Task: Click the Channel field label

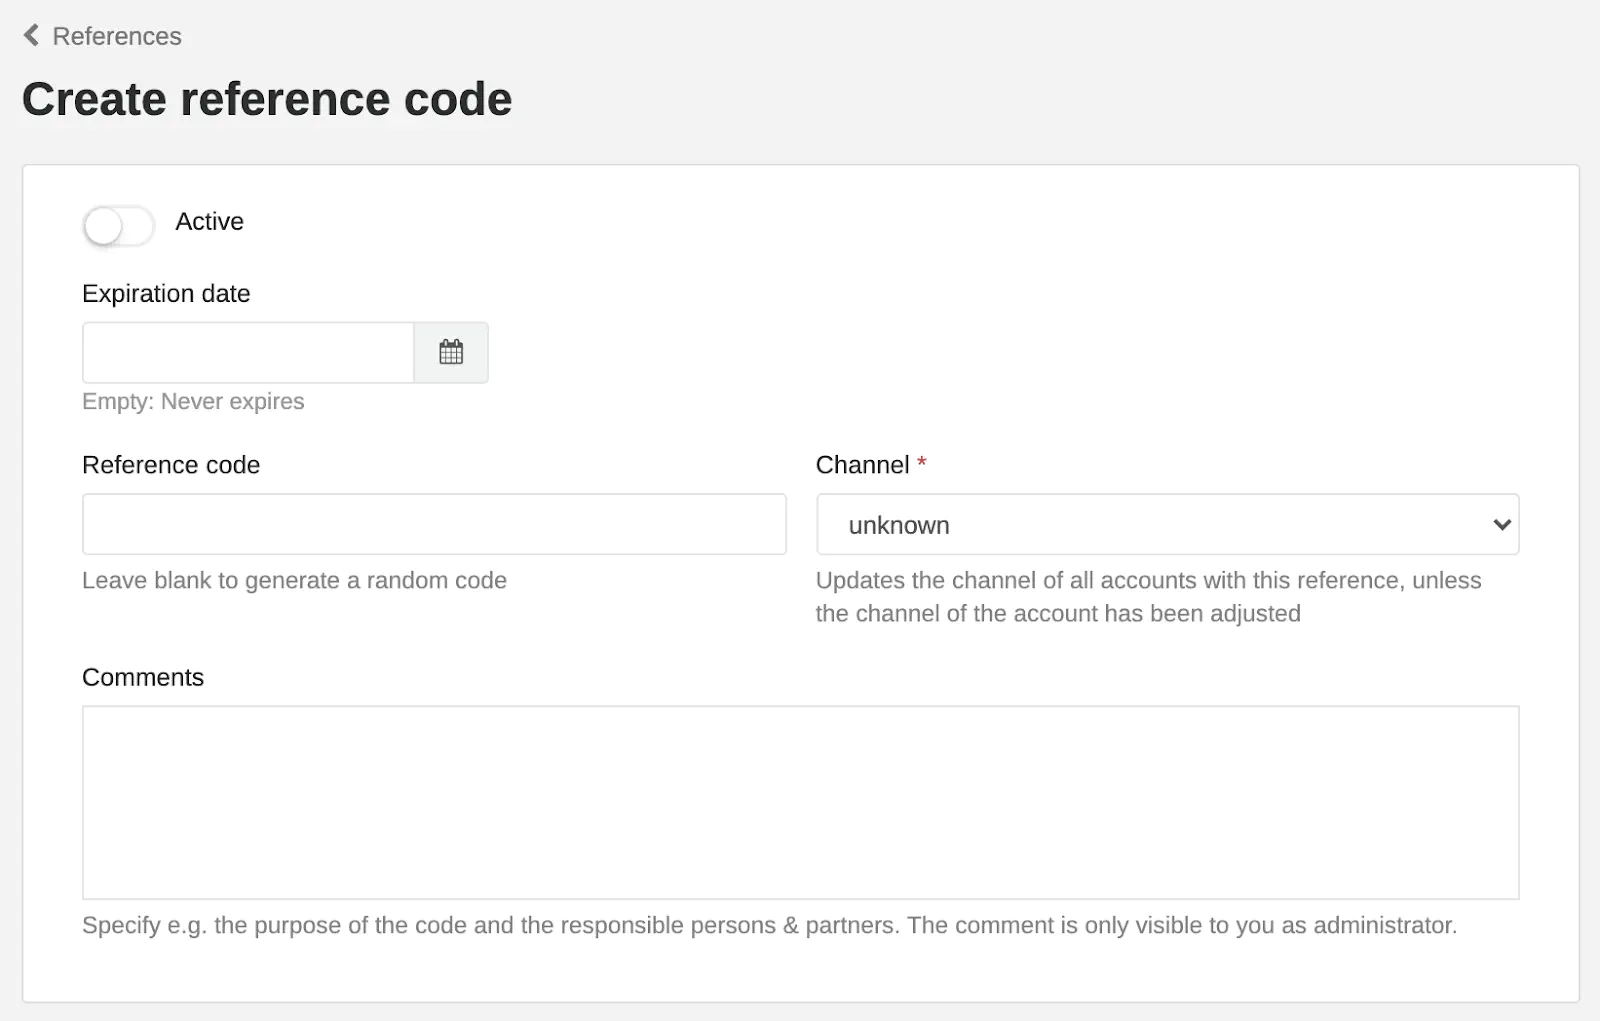Action: [x=862, y=465]
